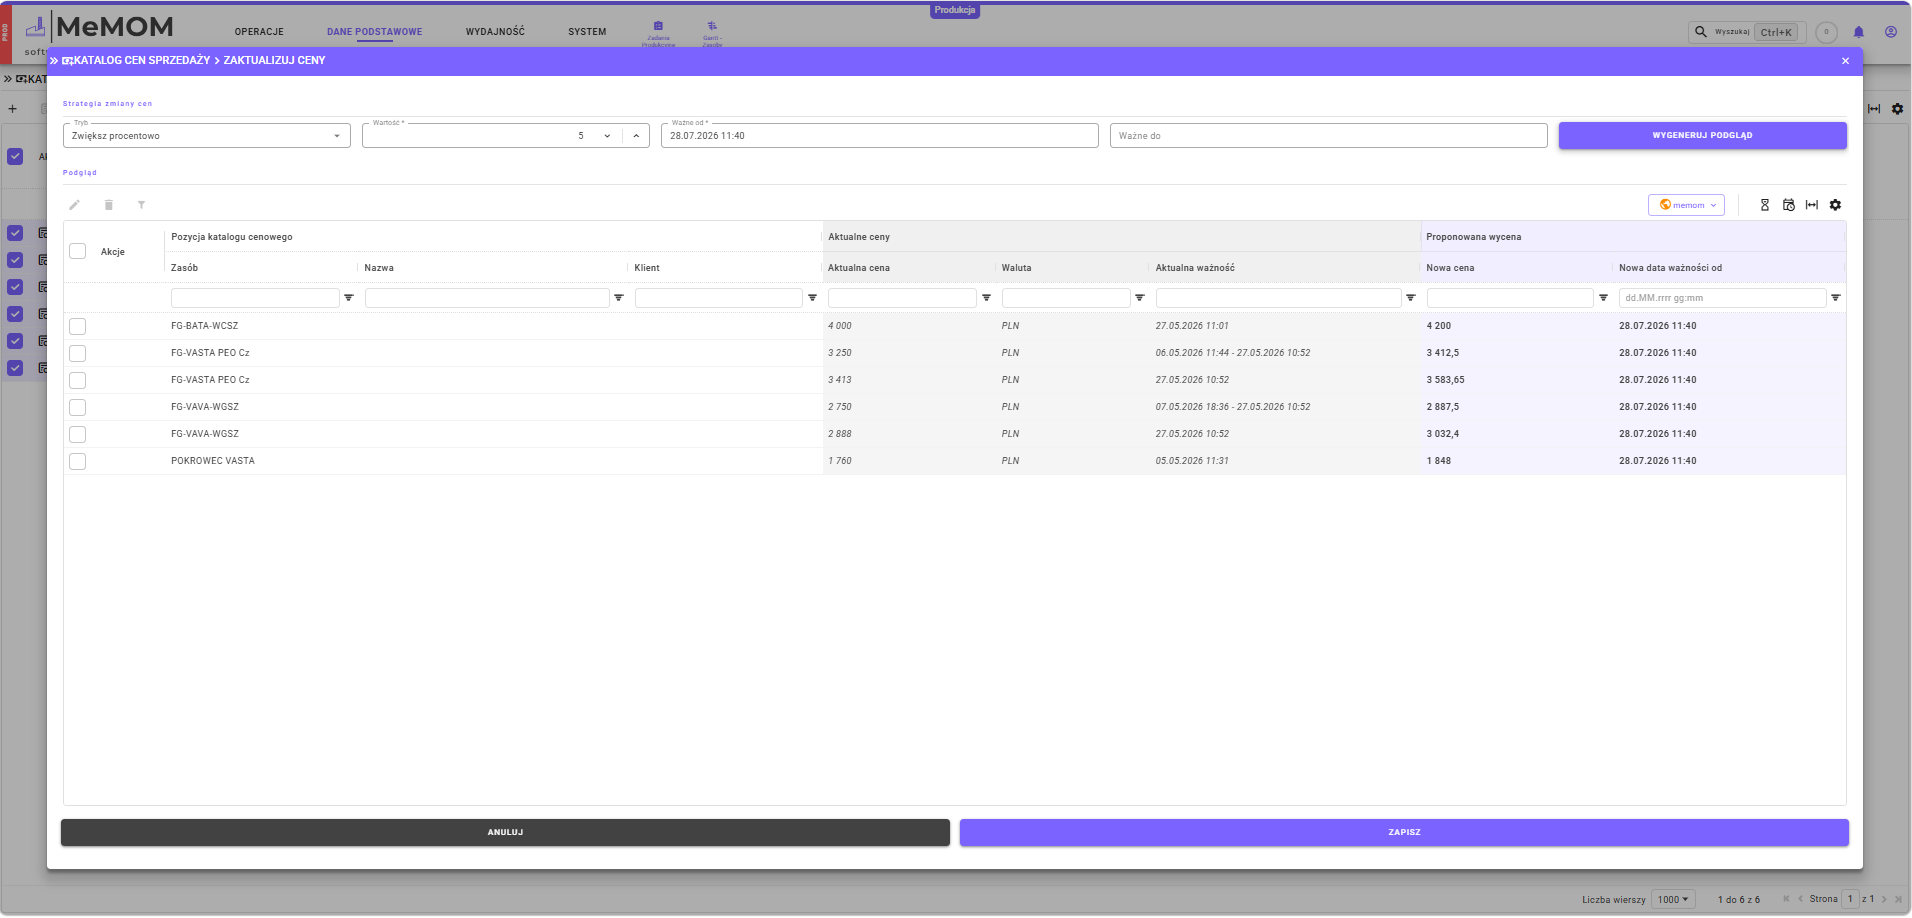
Task: Click the settings gear in background page toolbar
Action: coord(1898,109)
